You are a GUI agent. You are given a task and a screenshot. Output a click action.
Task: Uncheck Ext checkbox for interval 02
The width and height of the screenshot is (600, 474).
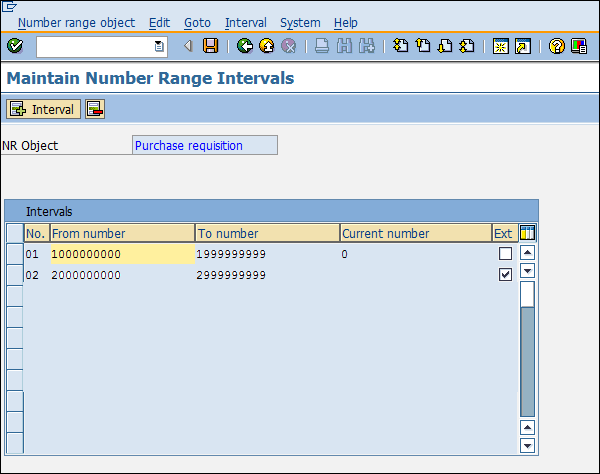[505, 275]
